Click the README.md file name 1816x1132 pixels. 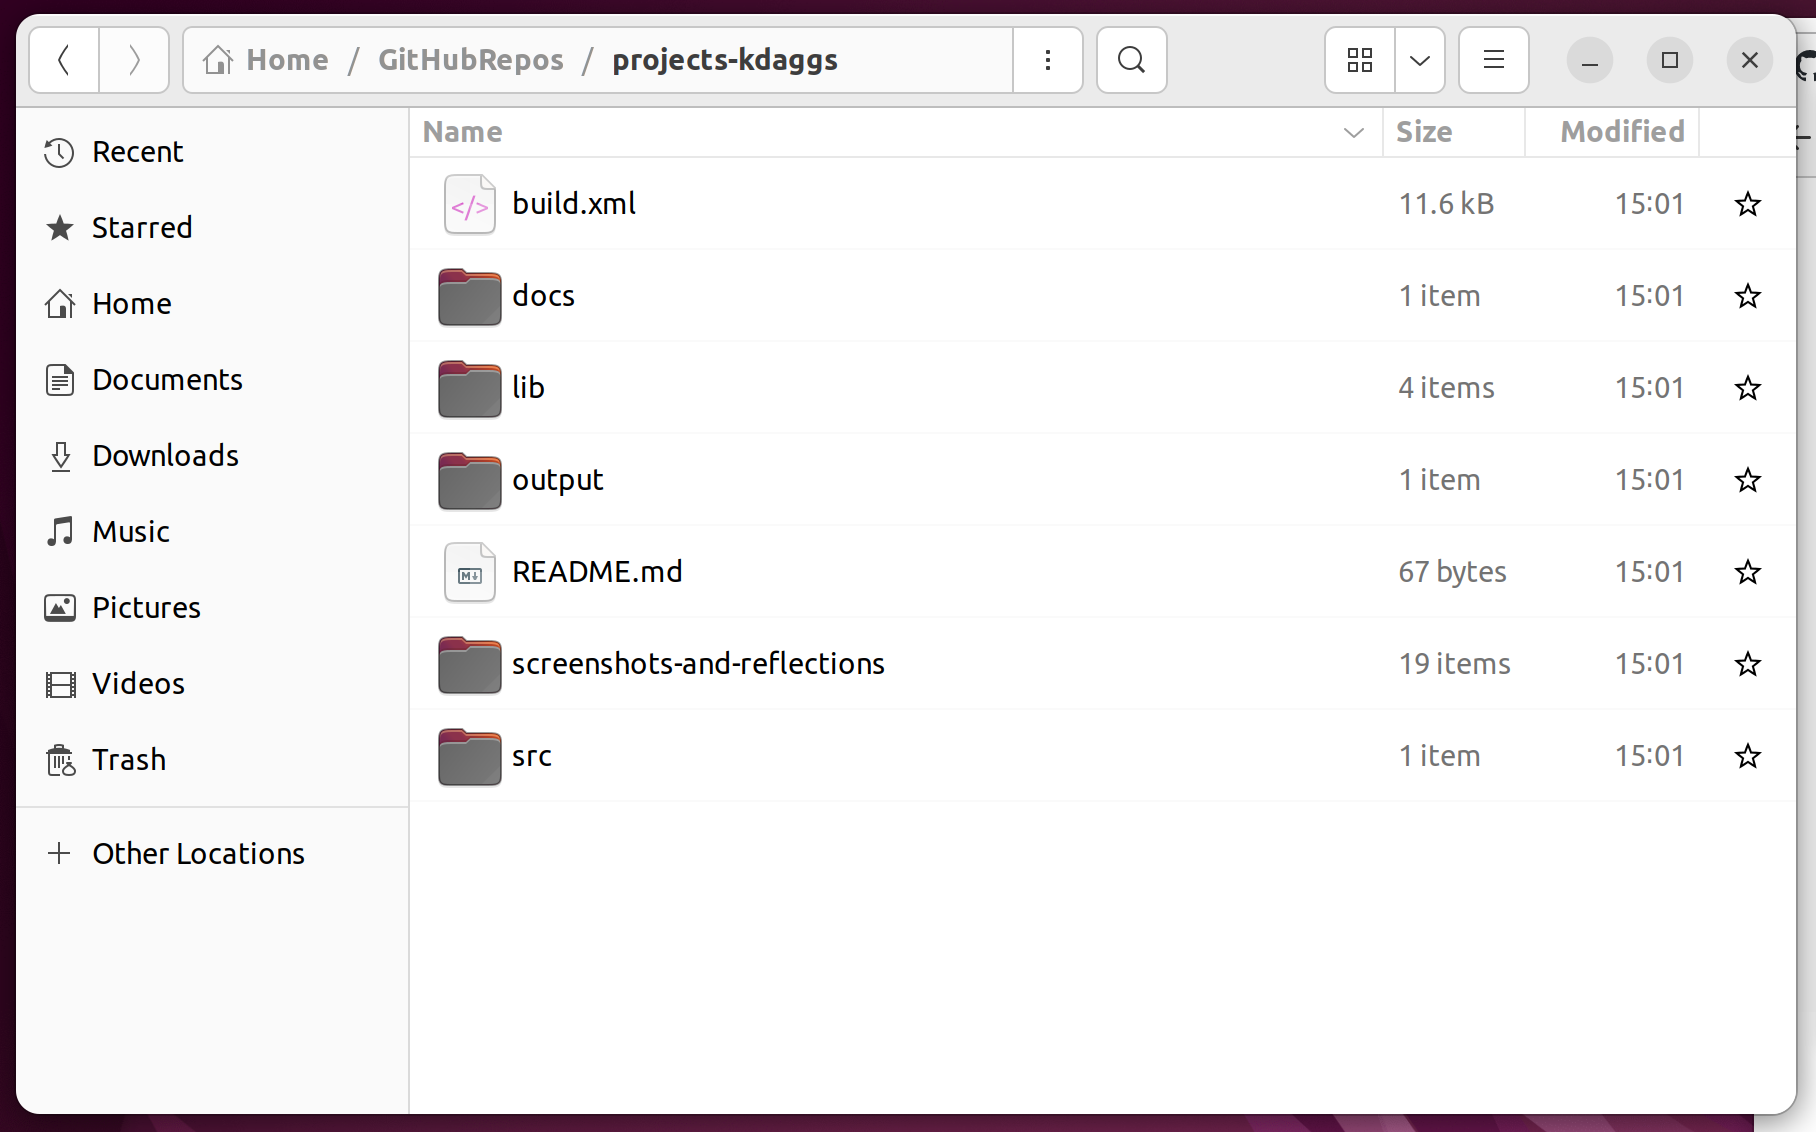[x=597, y=572]
